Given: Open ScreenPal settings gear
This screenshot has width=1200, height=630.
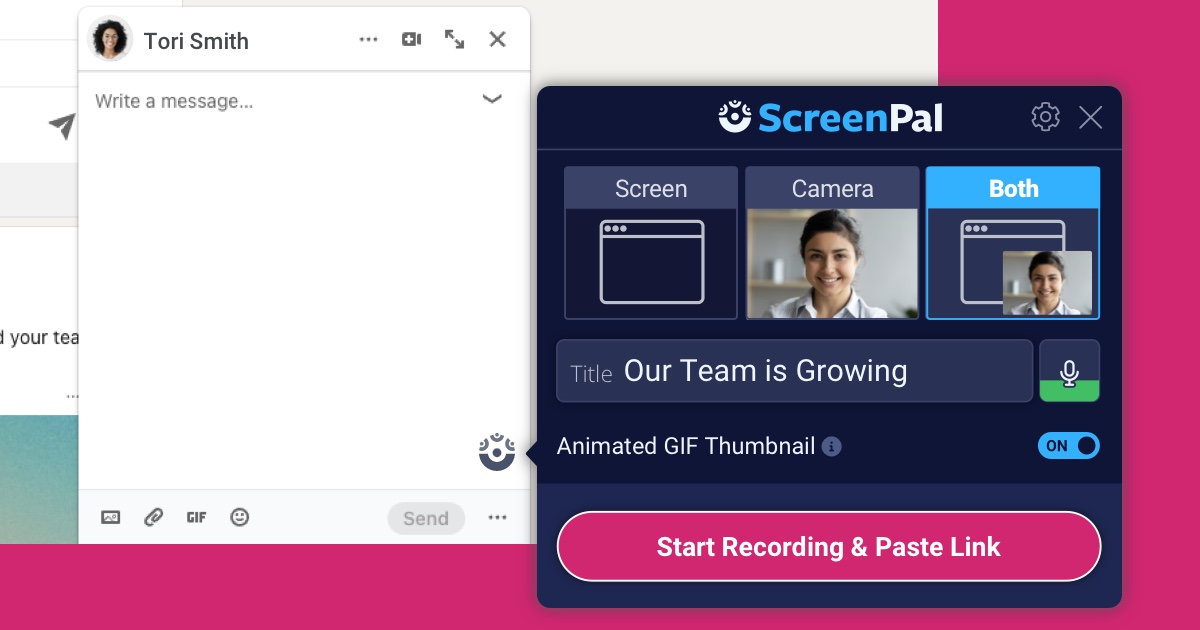Looking at the screenshot, I should tap(1045, 117).
